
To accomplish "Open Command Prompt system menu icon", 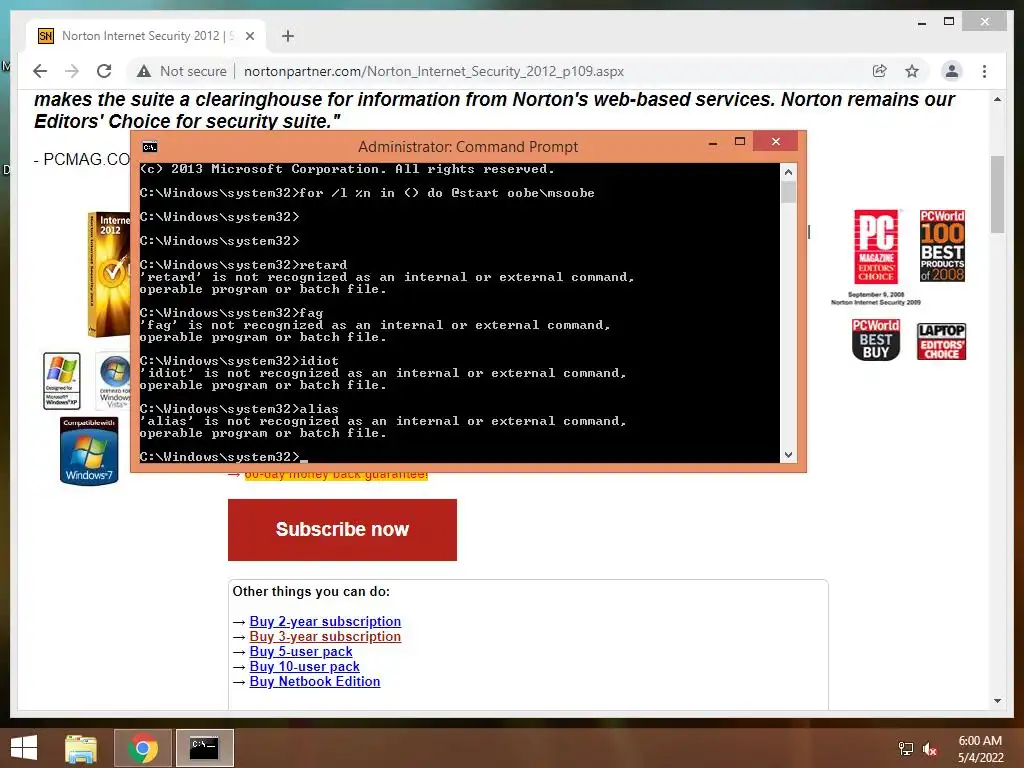I will (150, 147).
